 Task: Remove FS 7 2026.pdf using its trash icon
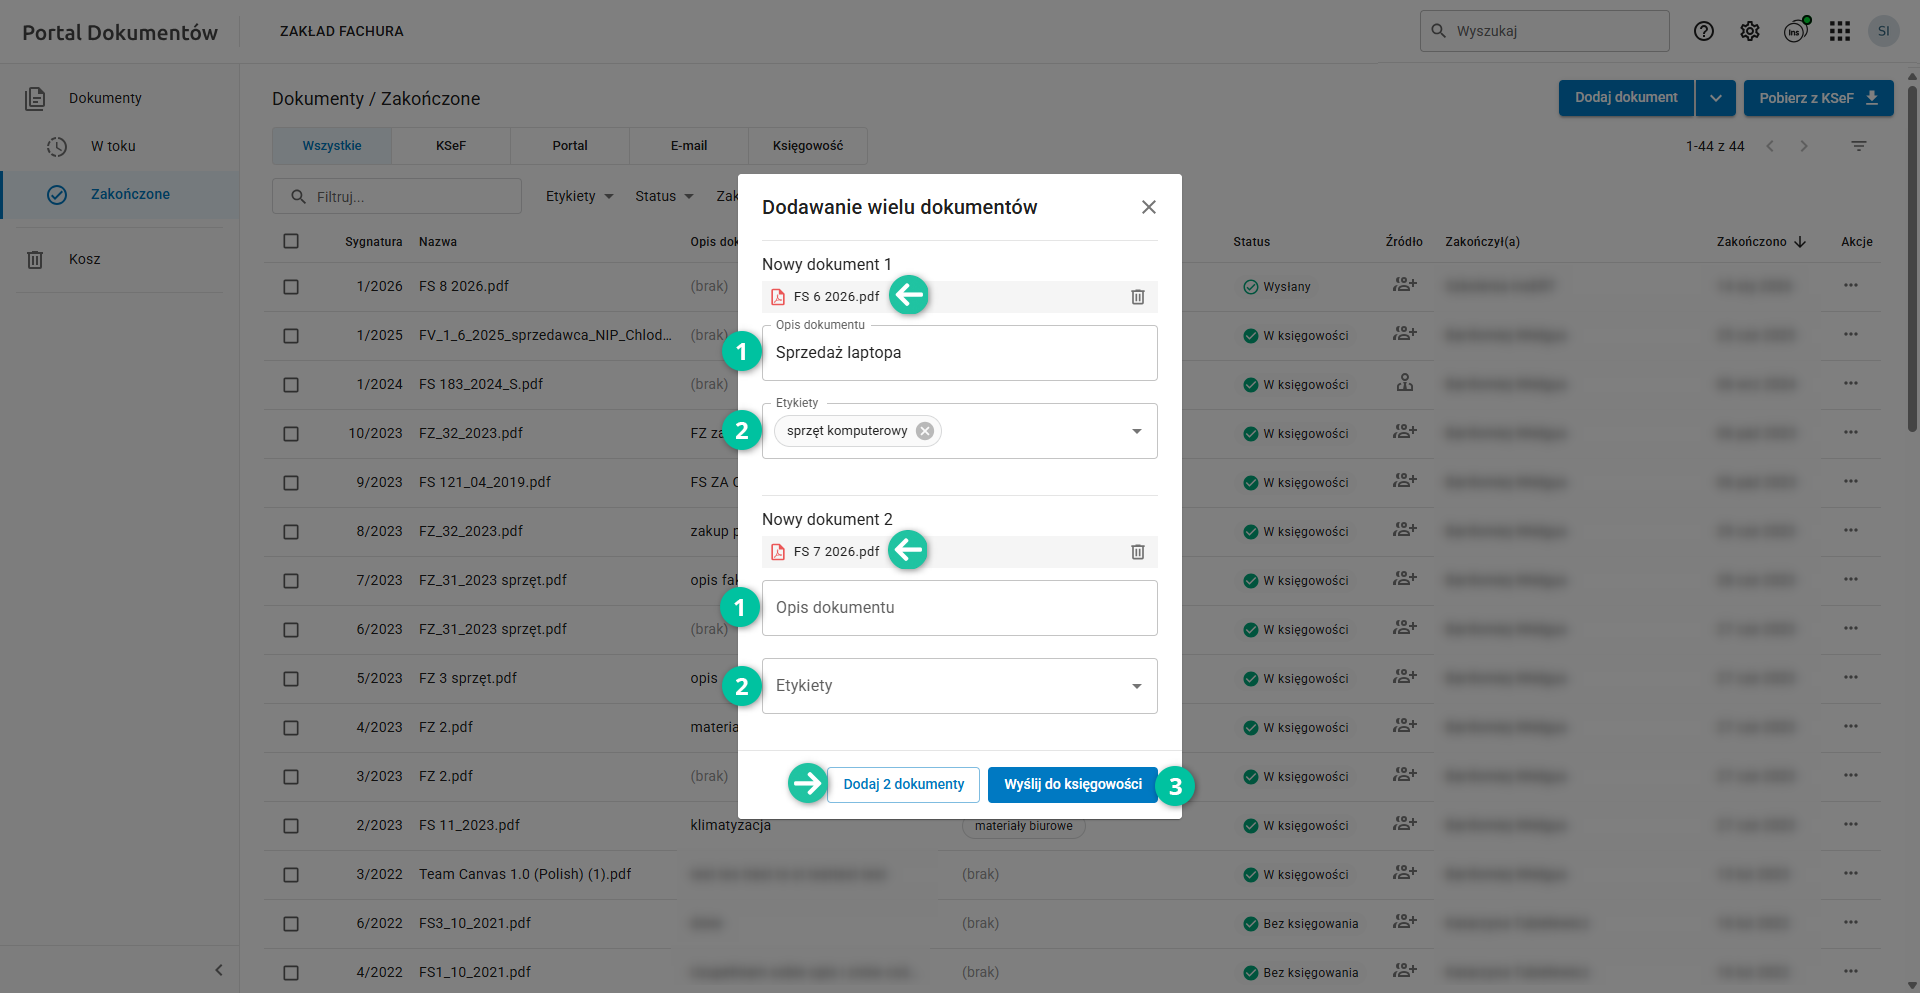pyautogui.click(x=1137, y=552)
